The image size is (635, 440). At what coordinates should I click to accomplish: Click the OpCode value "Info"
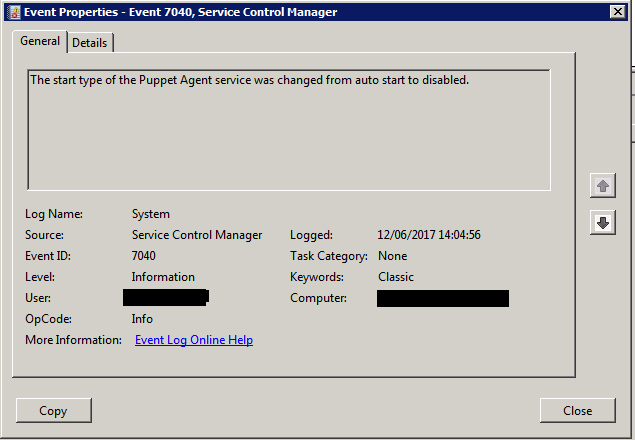point(142,319)
